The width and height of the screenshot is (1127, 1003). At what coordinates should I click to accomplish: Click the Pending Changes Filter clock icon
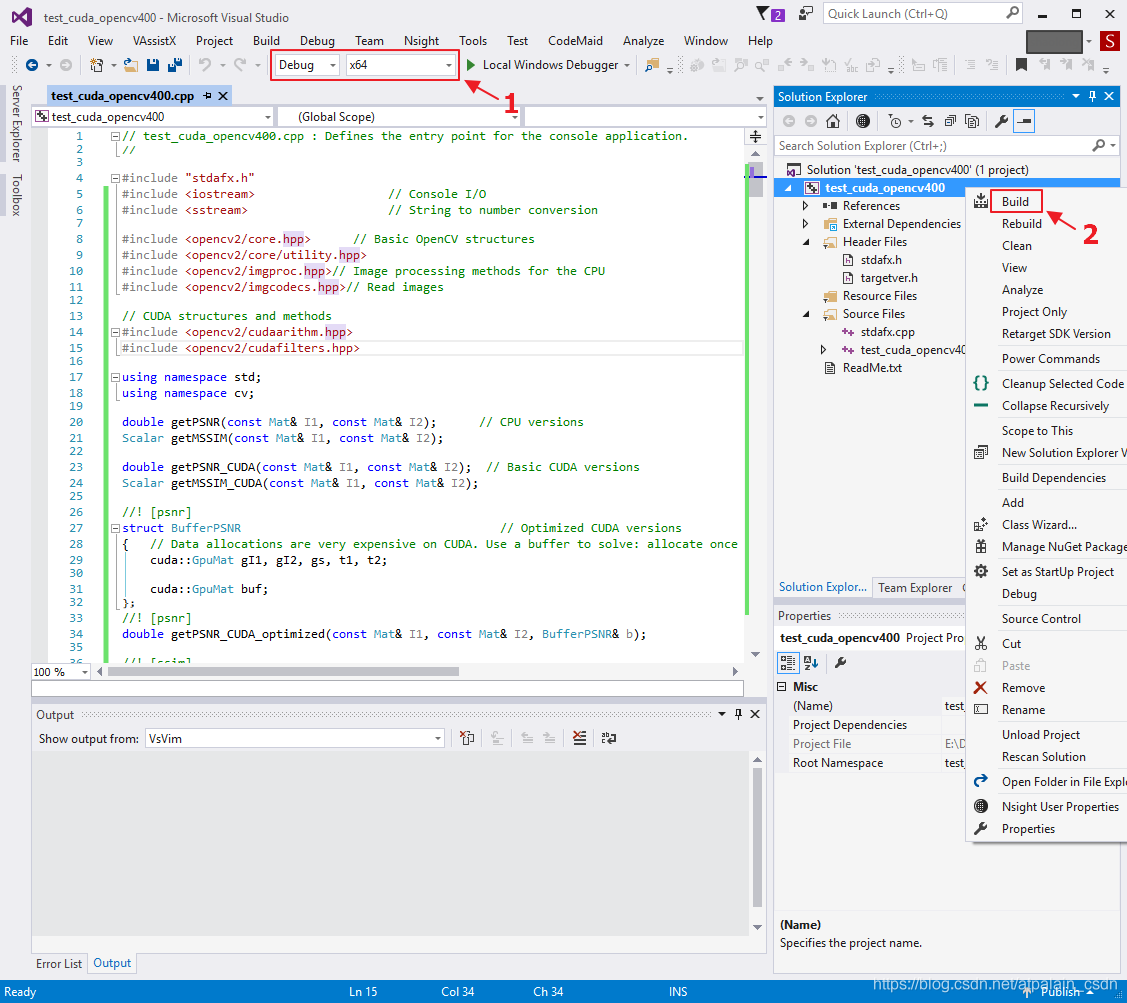tap(895, 122)
